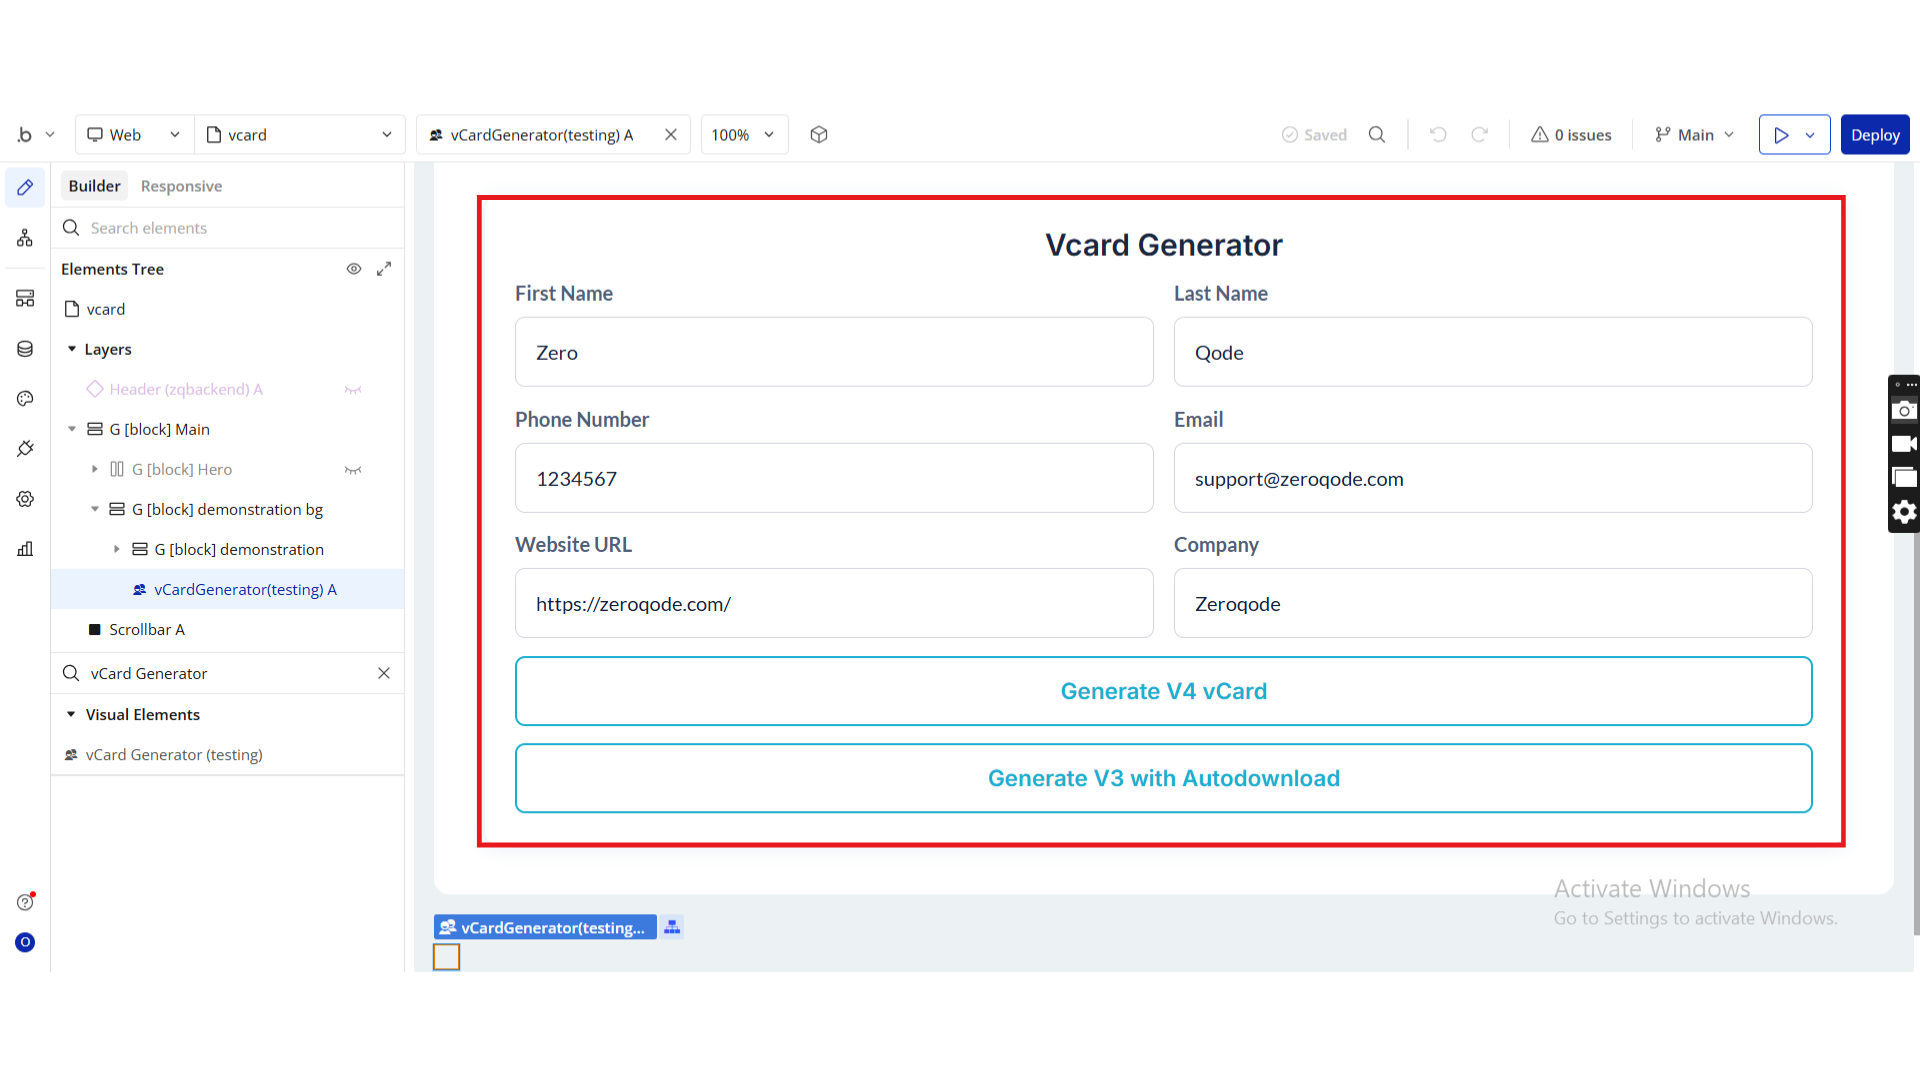This screenshot has height=1080, width=1920.
Task: Open the 100% zoom dropdown
Action: [743, 135]
